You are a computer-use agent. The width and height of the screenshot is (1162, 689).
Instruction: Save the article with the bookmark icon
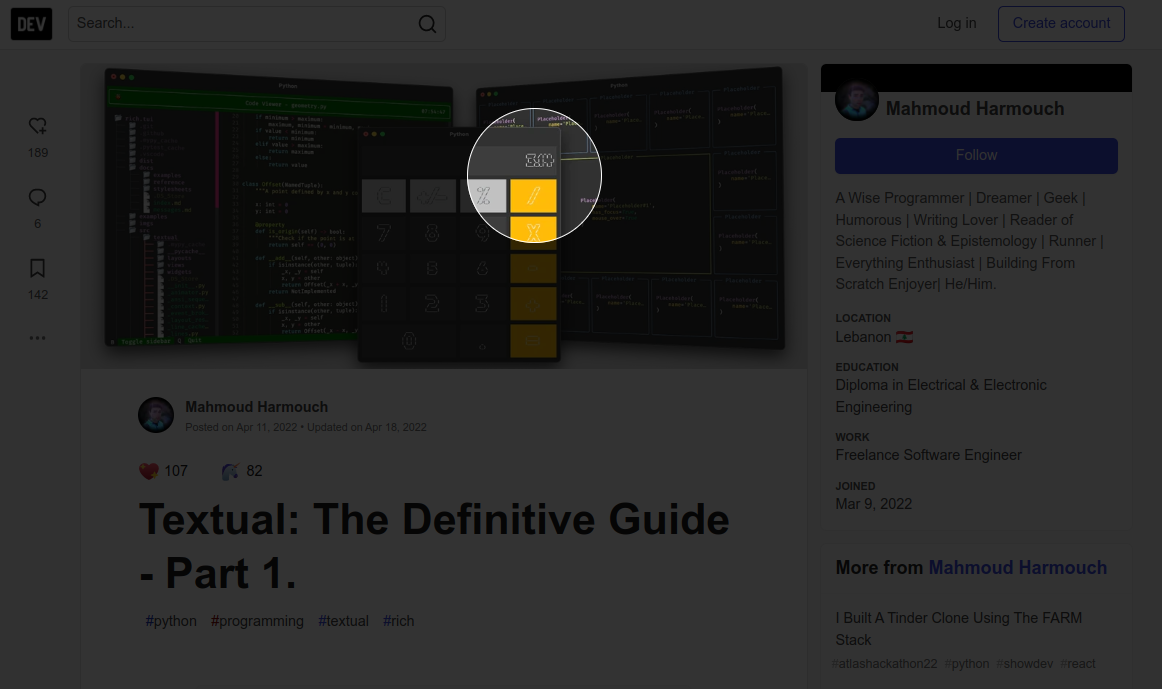click(x=38, y=268)
